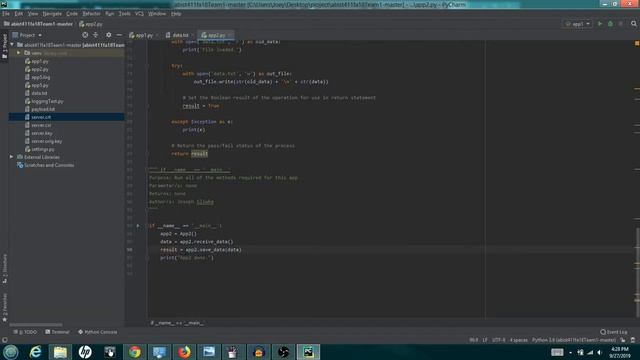Open the Terminal tool window
The width and height of the screenshot is (640, 360).
[x=57, y=332]
